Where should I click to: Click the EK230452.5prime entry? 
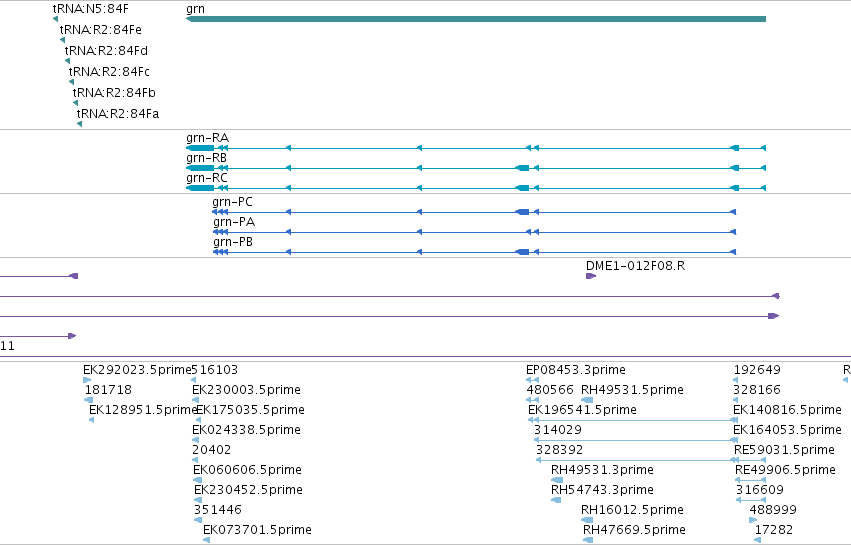point(249,490)
